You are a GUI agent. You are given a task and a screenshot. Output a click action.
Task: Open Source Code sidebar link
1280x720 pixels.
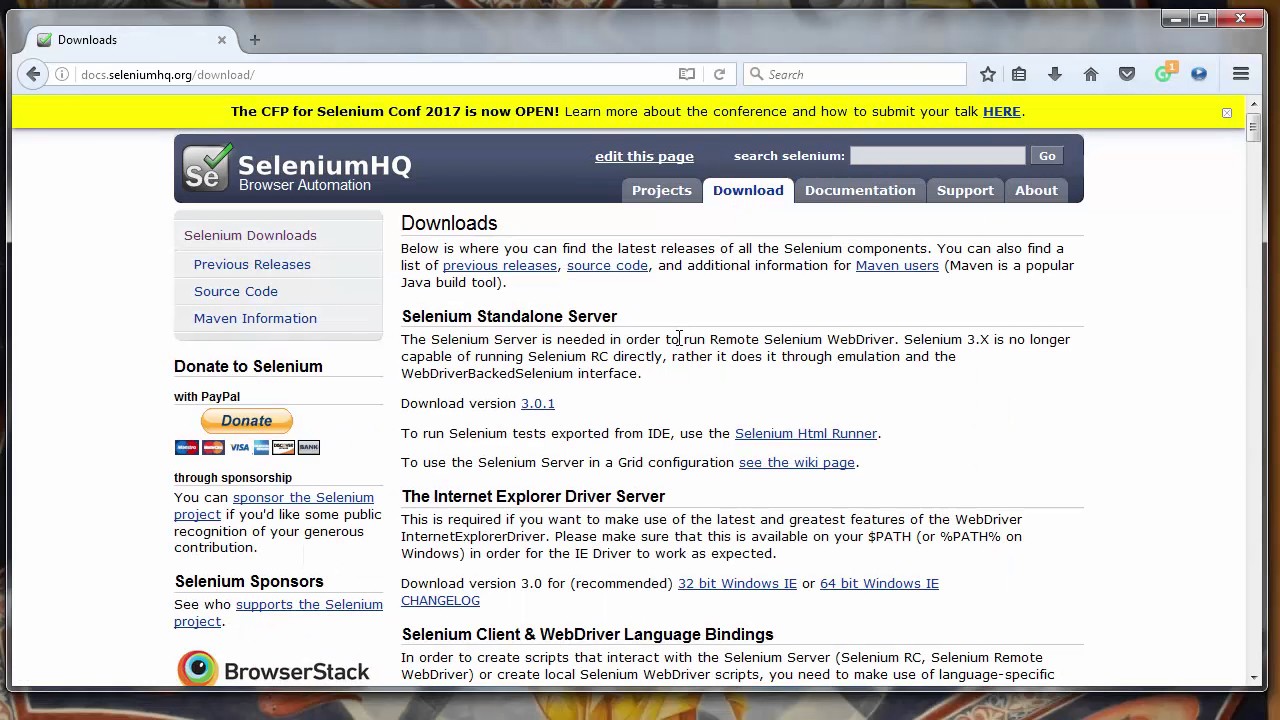click(236, 291)
